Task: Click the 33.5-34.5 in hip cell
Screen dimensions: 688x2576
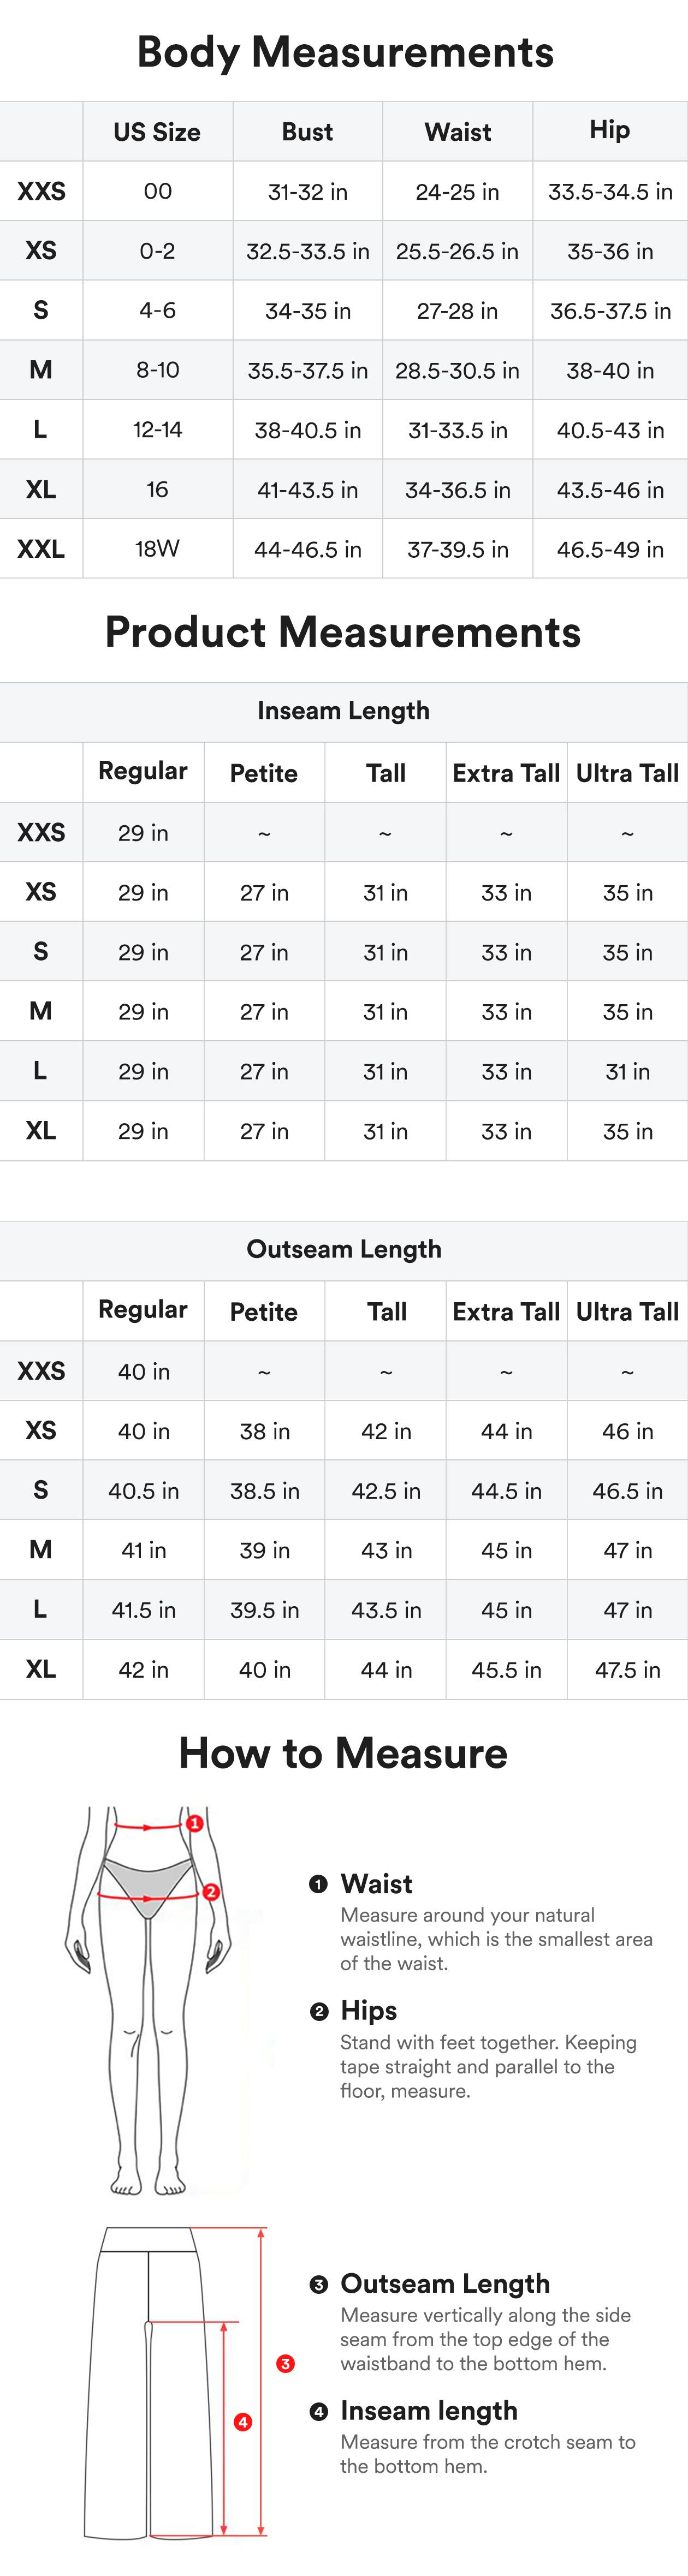Action: coord(610,192)
